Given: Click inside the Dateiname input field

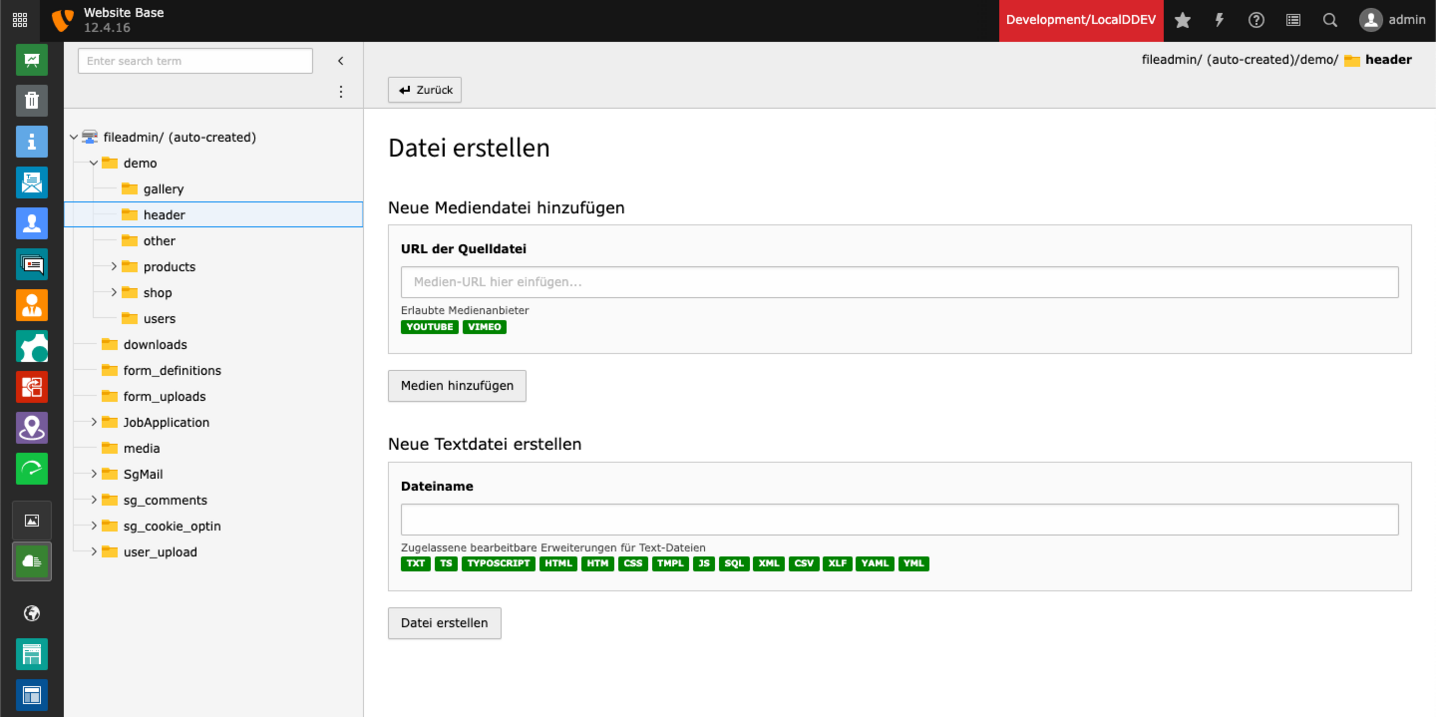Looking at the screenshot, I should (899, 519).
